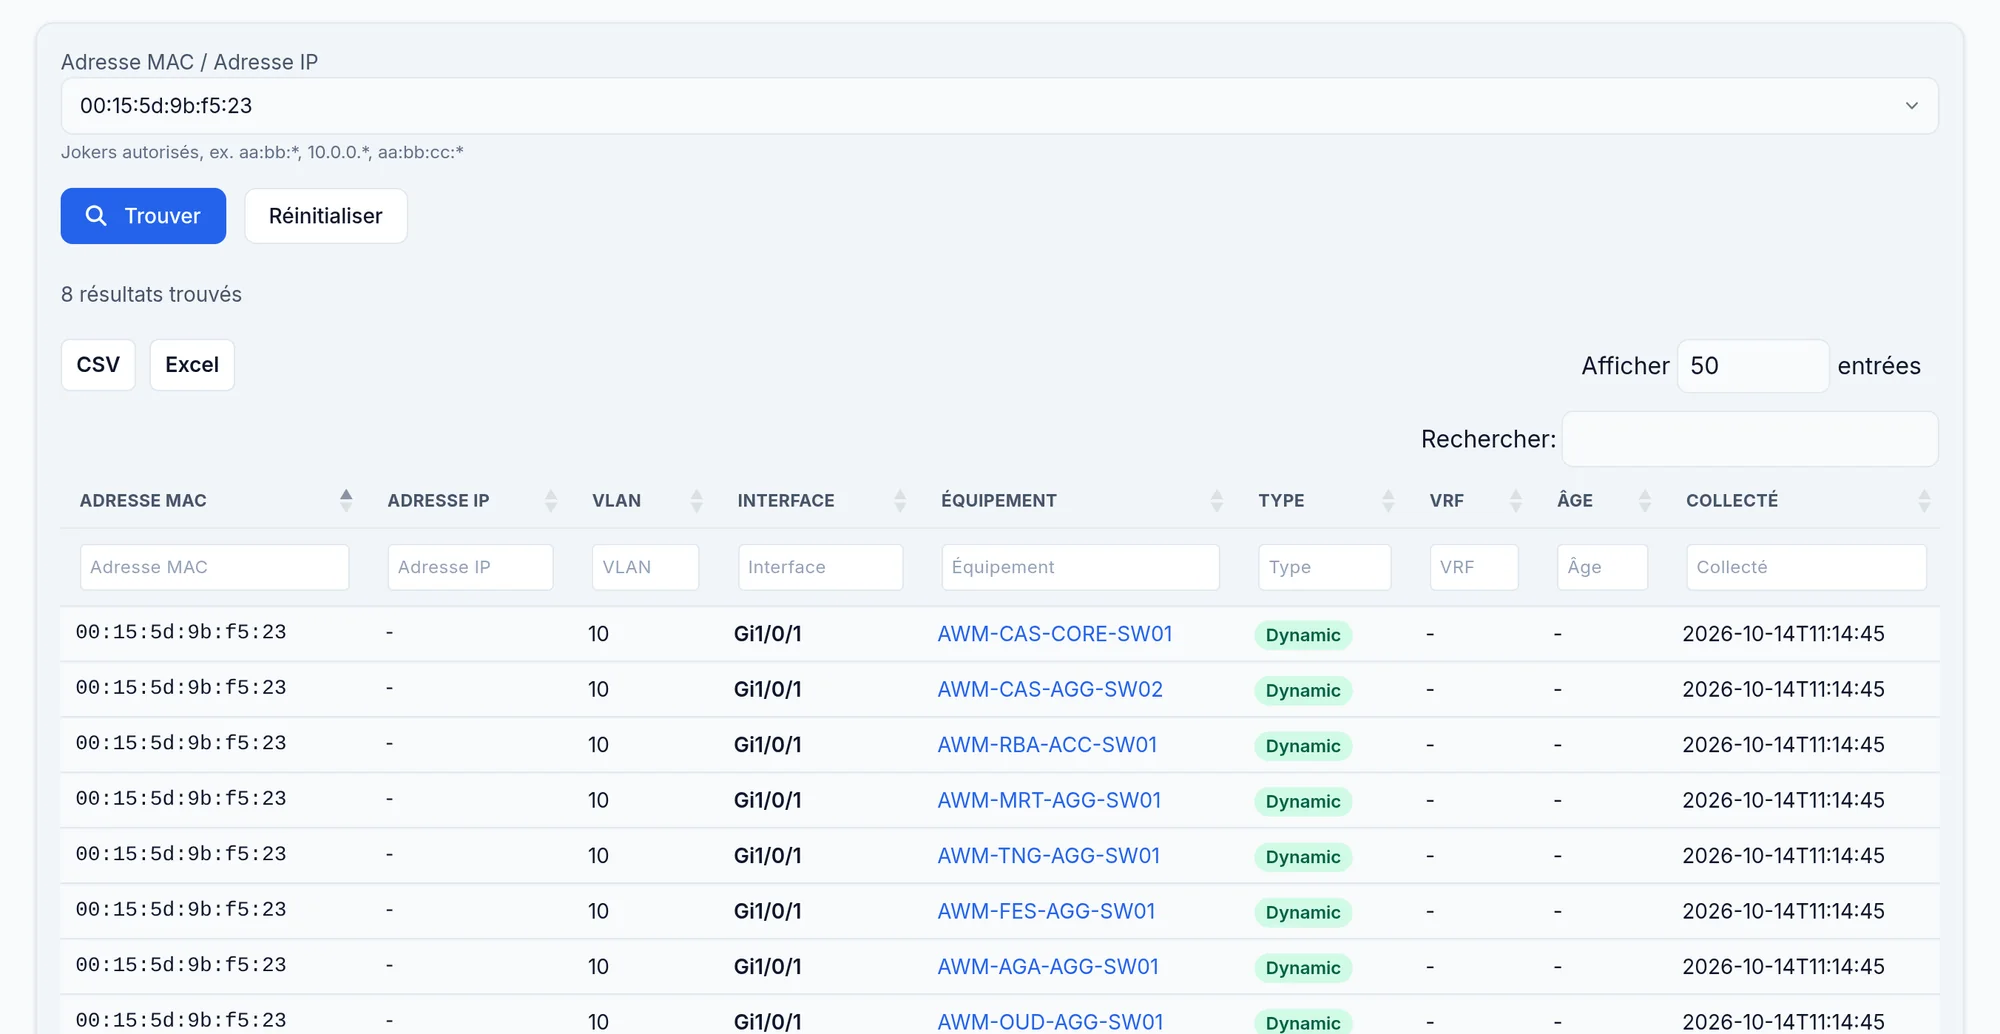Focus the VLAN column filter
The width and height of the screenshot is (2000, 1034).
point(645,567)
